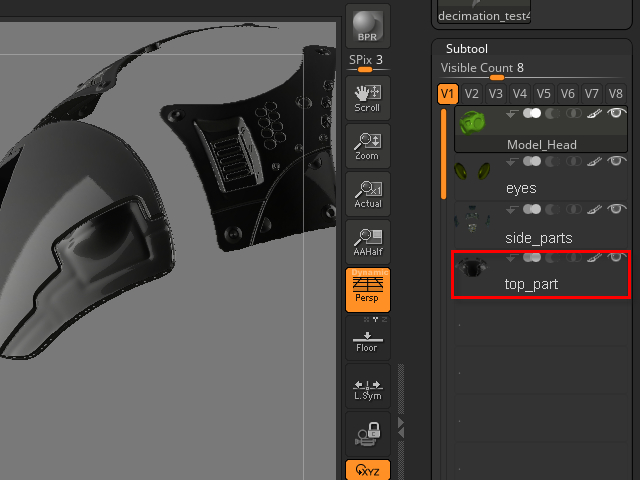Select the eyes subtool
The height and width of the screenshot is (480, 640).
coord(520,187)
